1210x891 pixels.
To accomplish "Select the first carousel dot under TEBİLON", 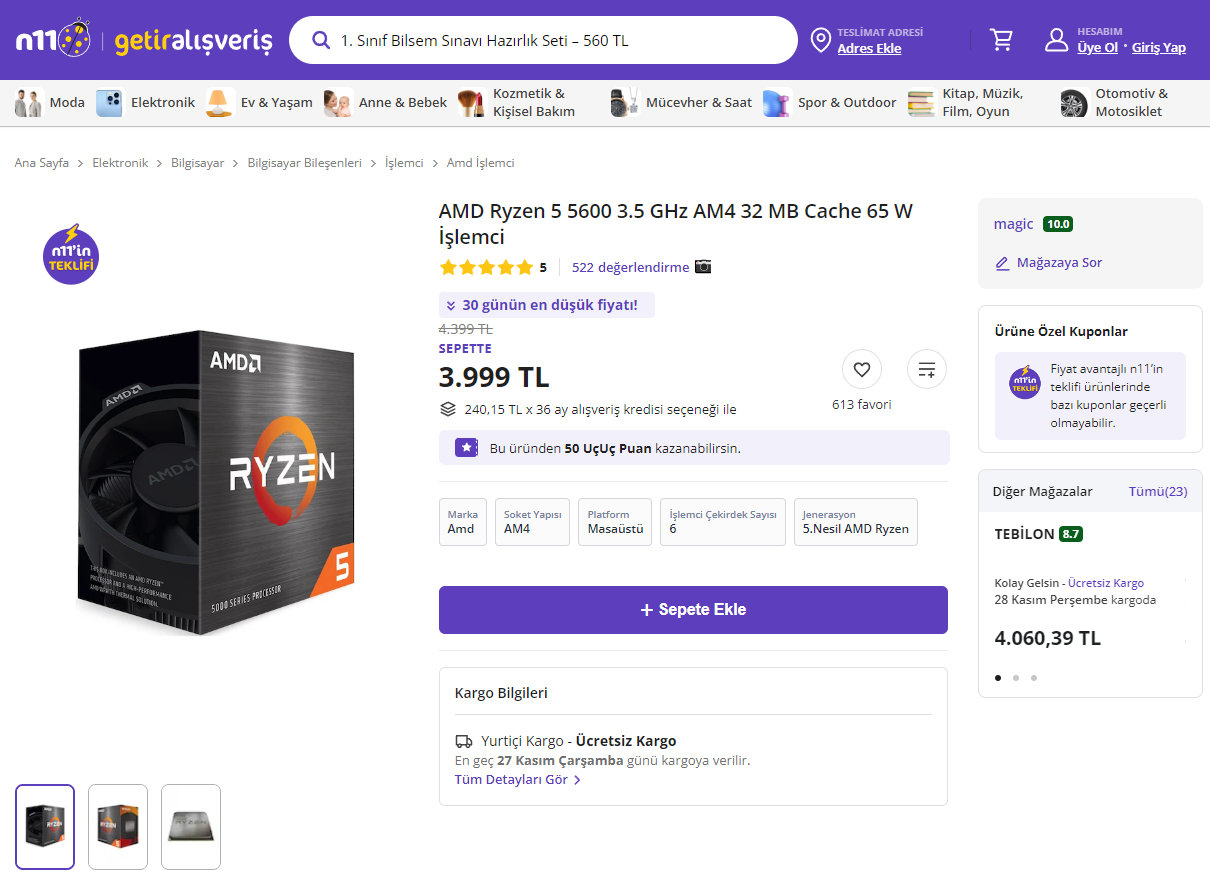I will point(998,678).
